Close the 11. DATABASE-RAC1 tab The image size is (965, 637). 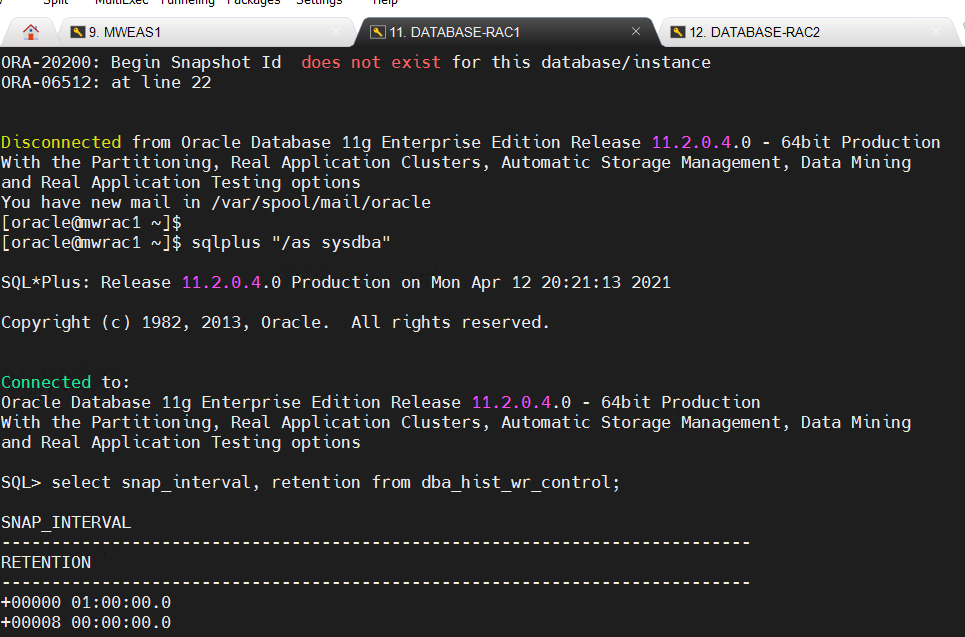[x=636, y=31]
